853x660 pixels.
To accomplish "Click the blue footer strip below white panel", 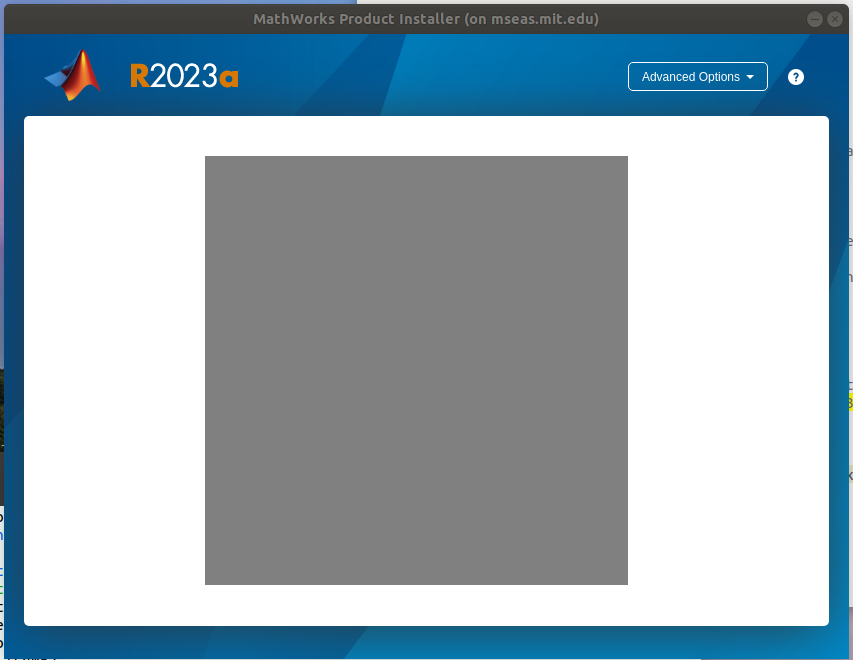I will coord(426,641).
